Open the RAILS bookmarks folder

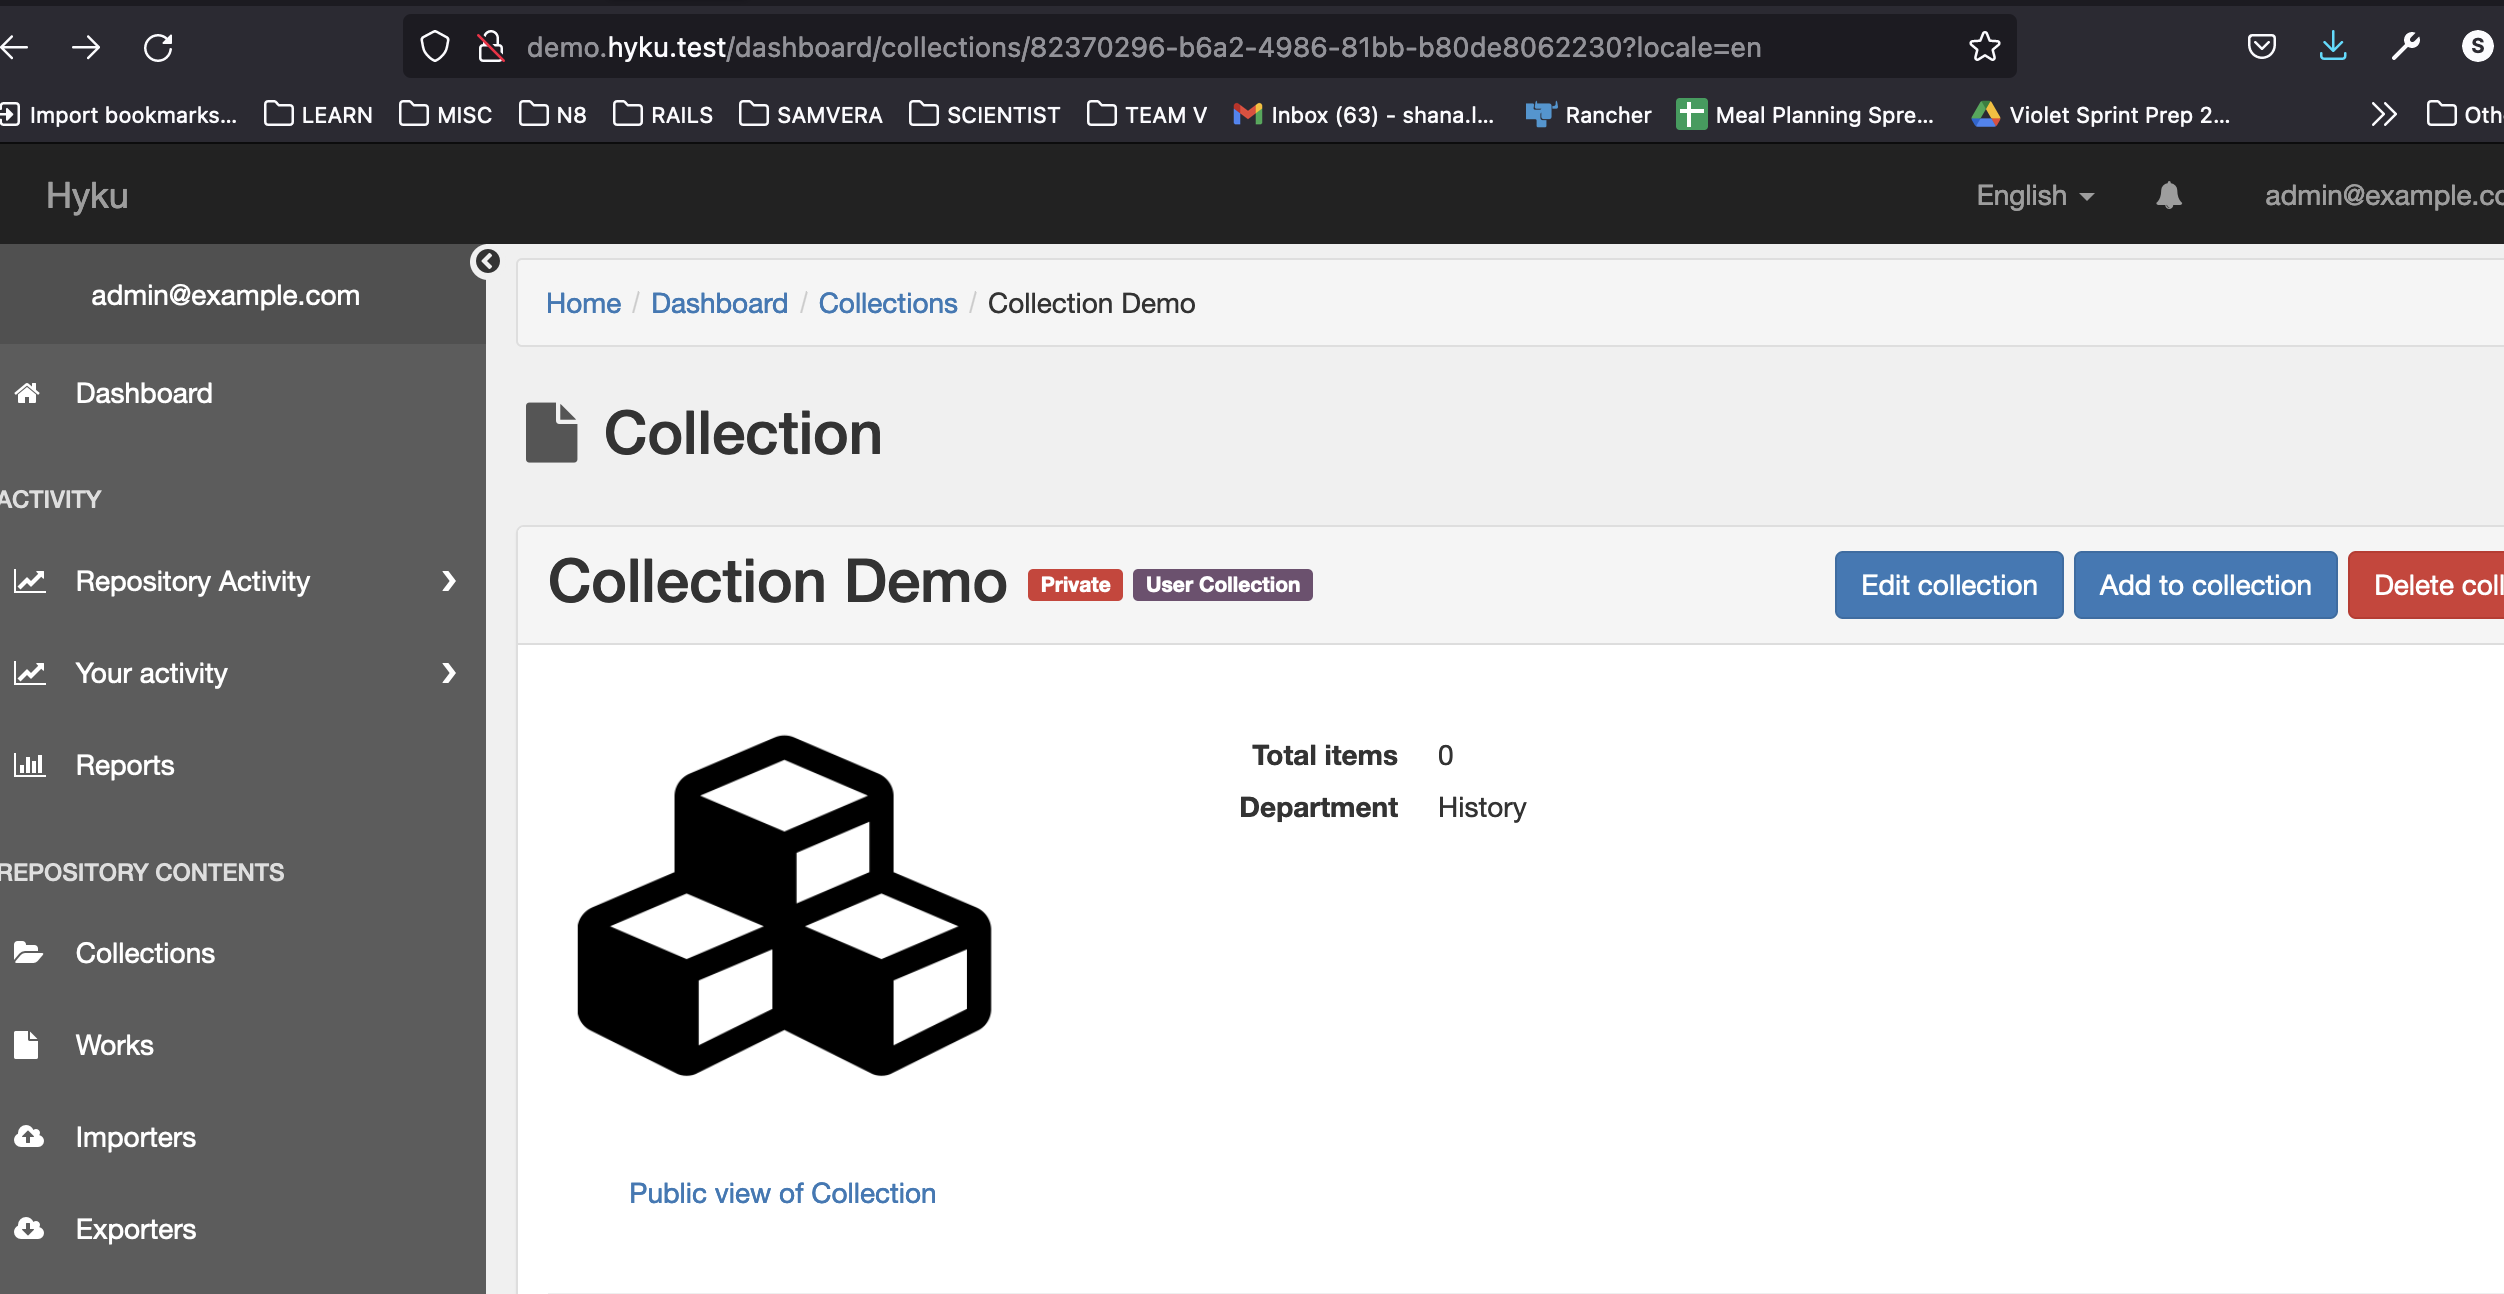(x=663, y=115)
